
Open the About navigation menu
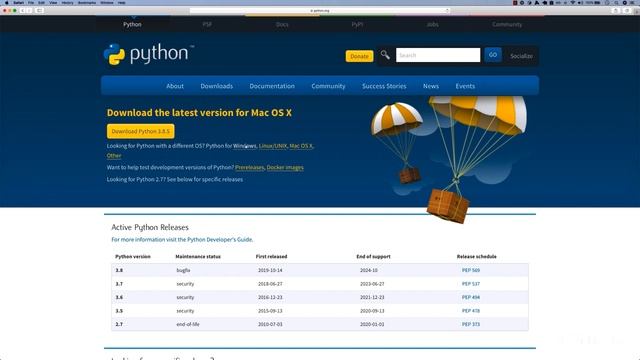pyautogui.click(x=175, y=86)
